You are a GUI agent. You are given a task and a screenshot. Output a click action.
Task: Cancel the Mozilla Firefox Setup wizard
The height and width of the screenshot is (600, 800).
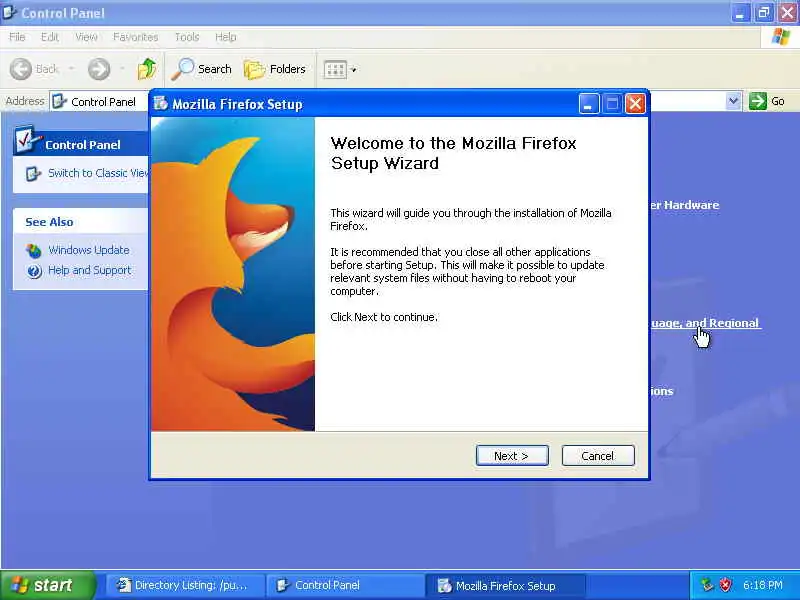pyautogui.click(x=598, y=456)
